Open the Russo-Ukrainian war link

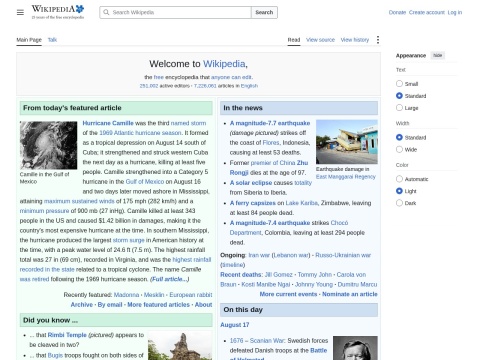tap(343, 255)
